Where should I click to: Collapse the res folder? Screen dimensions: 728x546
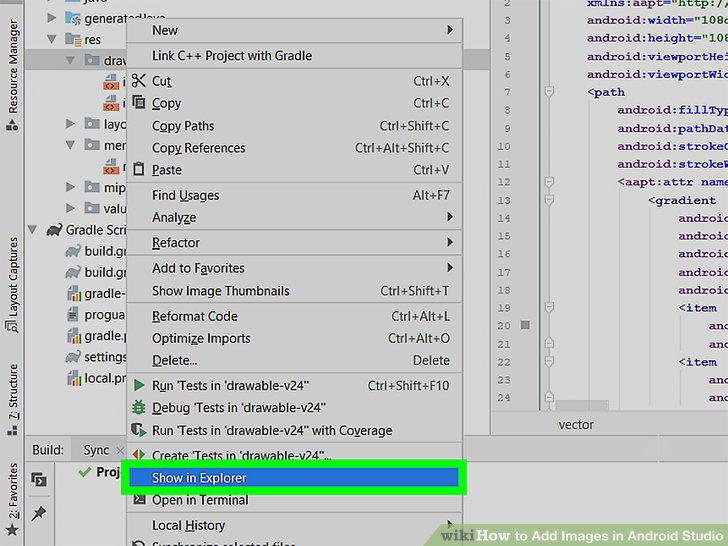(x=52, y=39)
